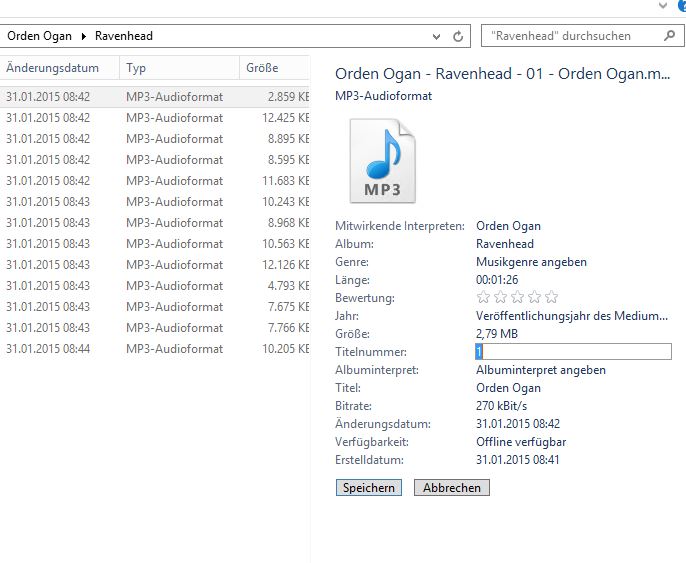
Task: Click the MP3 file preview icon
Action: click(382, 161)
